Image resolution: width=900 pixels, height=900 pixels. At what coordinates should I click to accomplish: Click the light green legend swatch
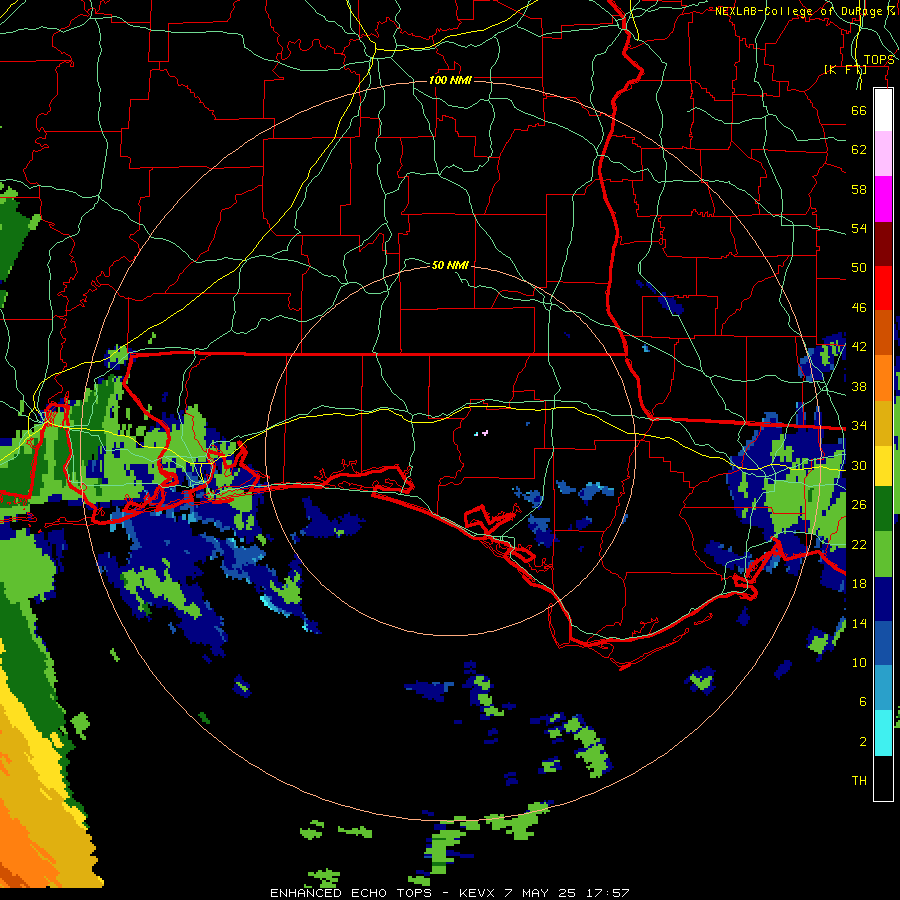tap(883, 554)
